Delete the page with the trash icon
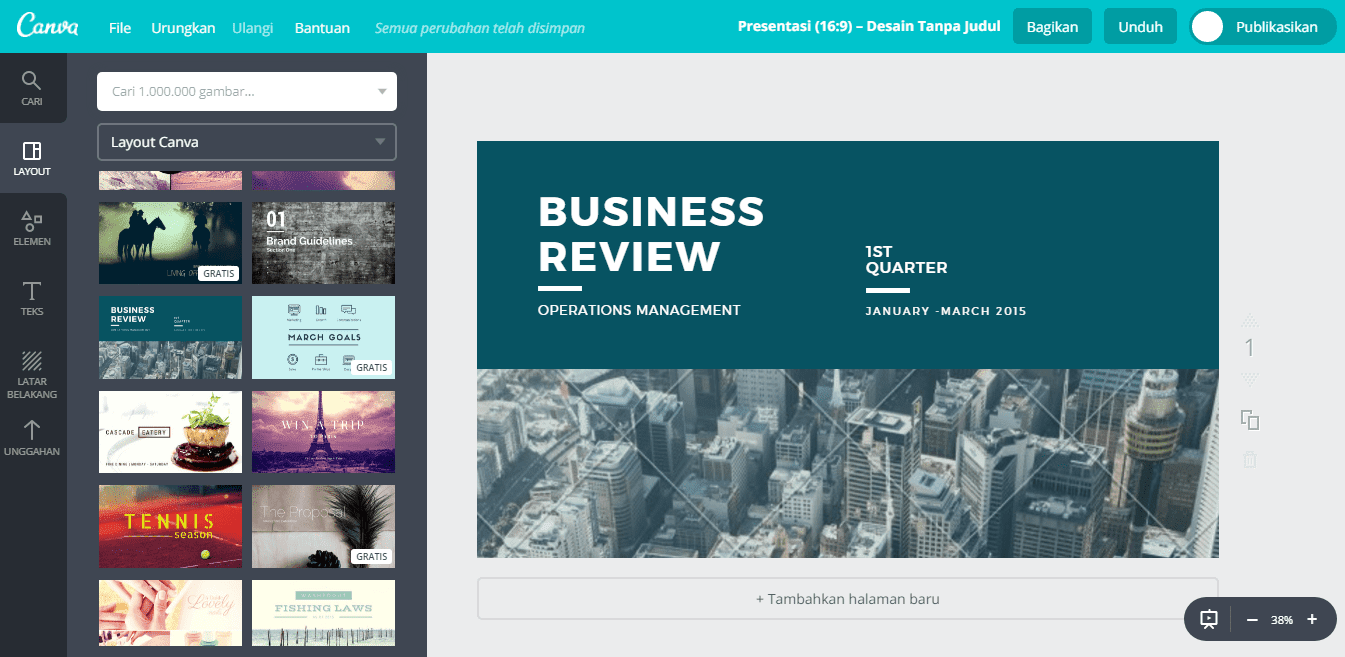 1250,460
